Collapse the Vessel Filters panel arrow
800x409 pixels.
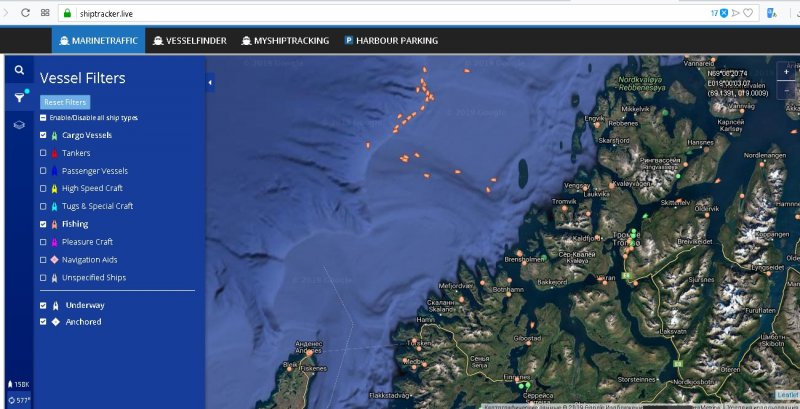(x=210, y=84)
